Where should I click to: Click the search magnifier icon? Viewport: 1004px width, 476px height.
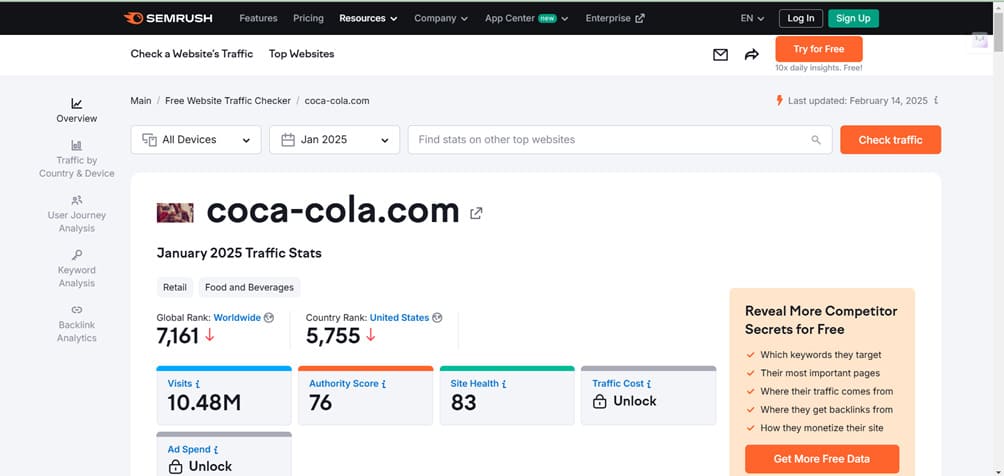coord(816,140)
